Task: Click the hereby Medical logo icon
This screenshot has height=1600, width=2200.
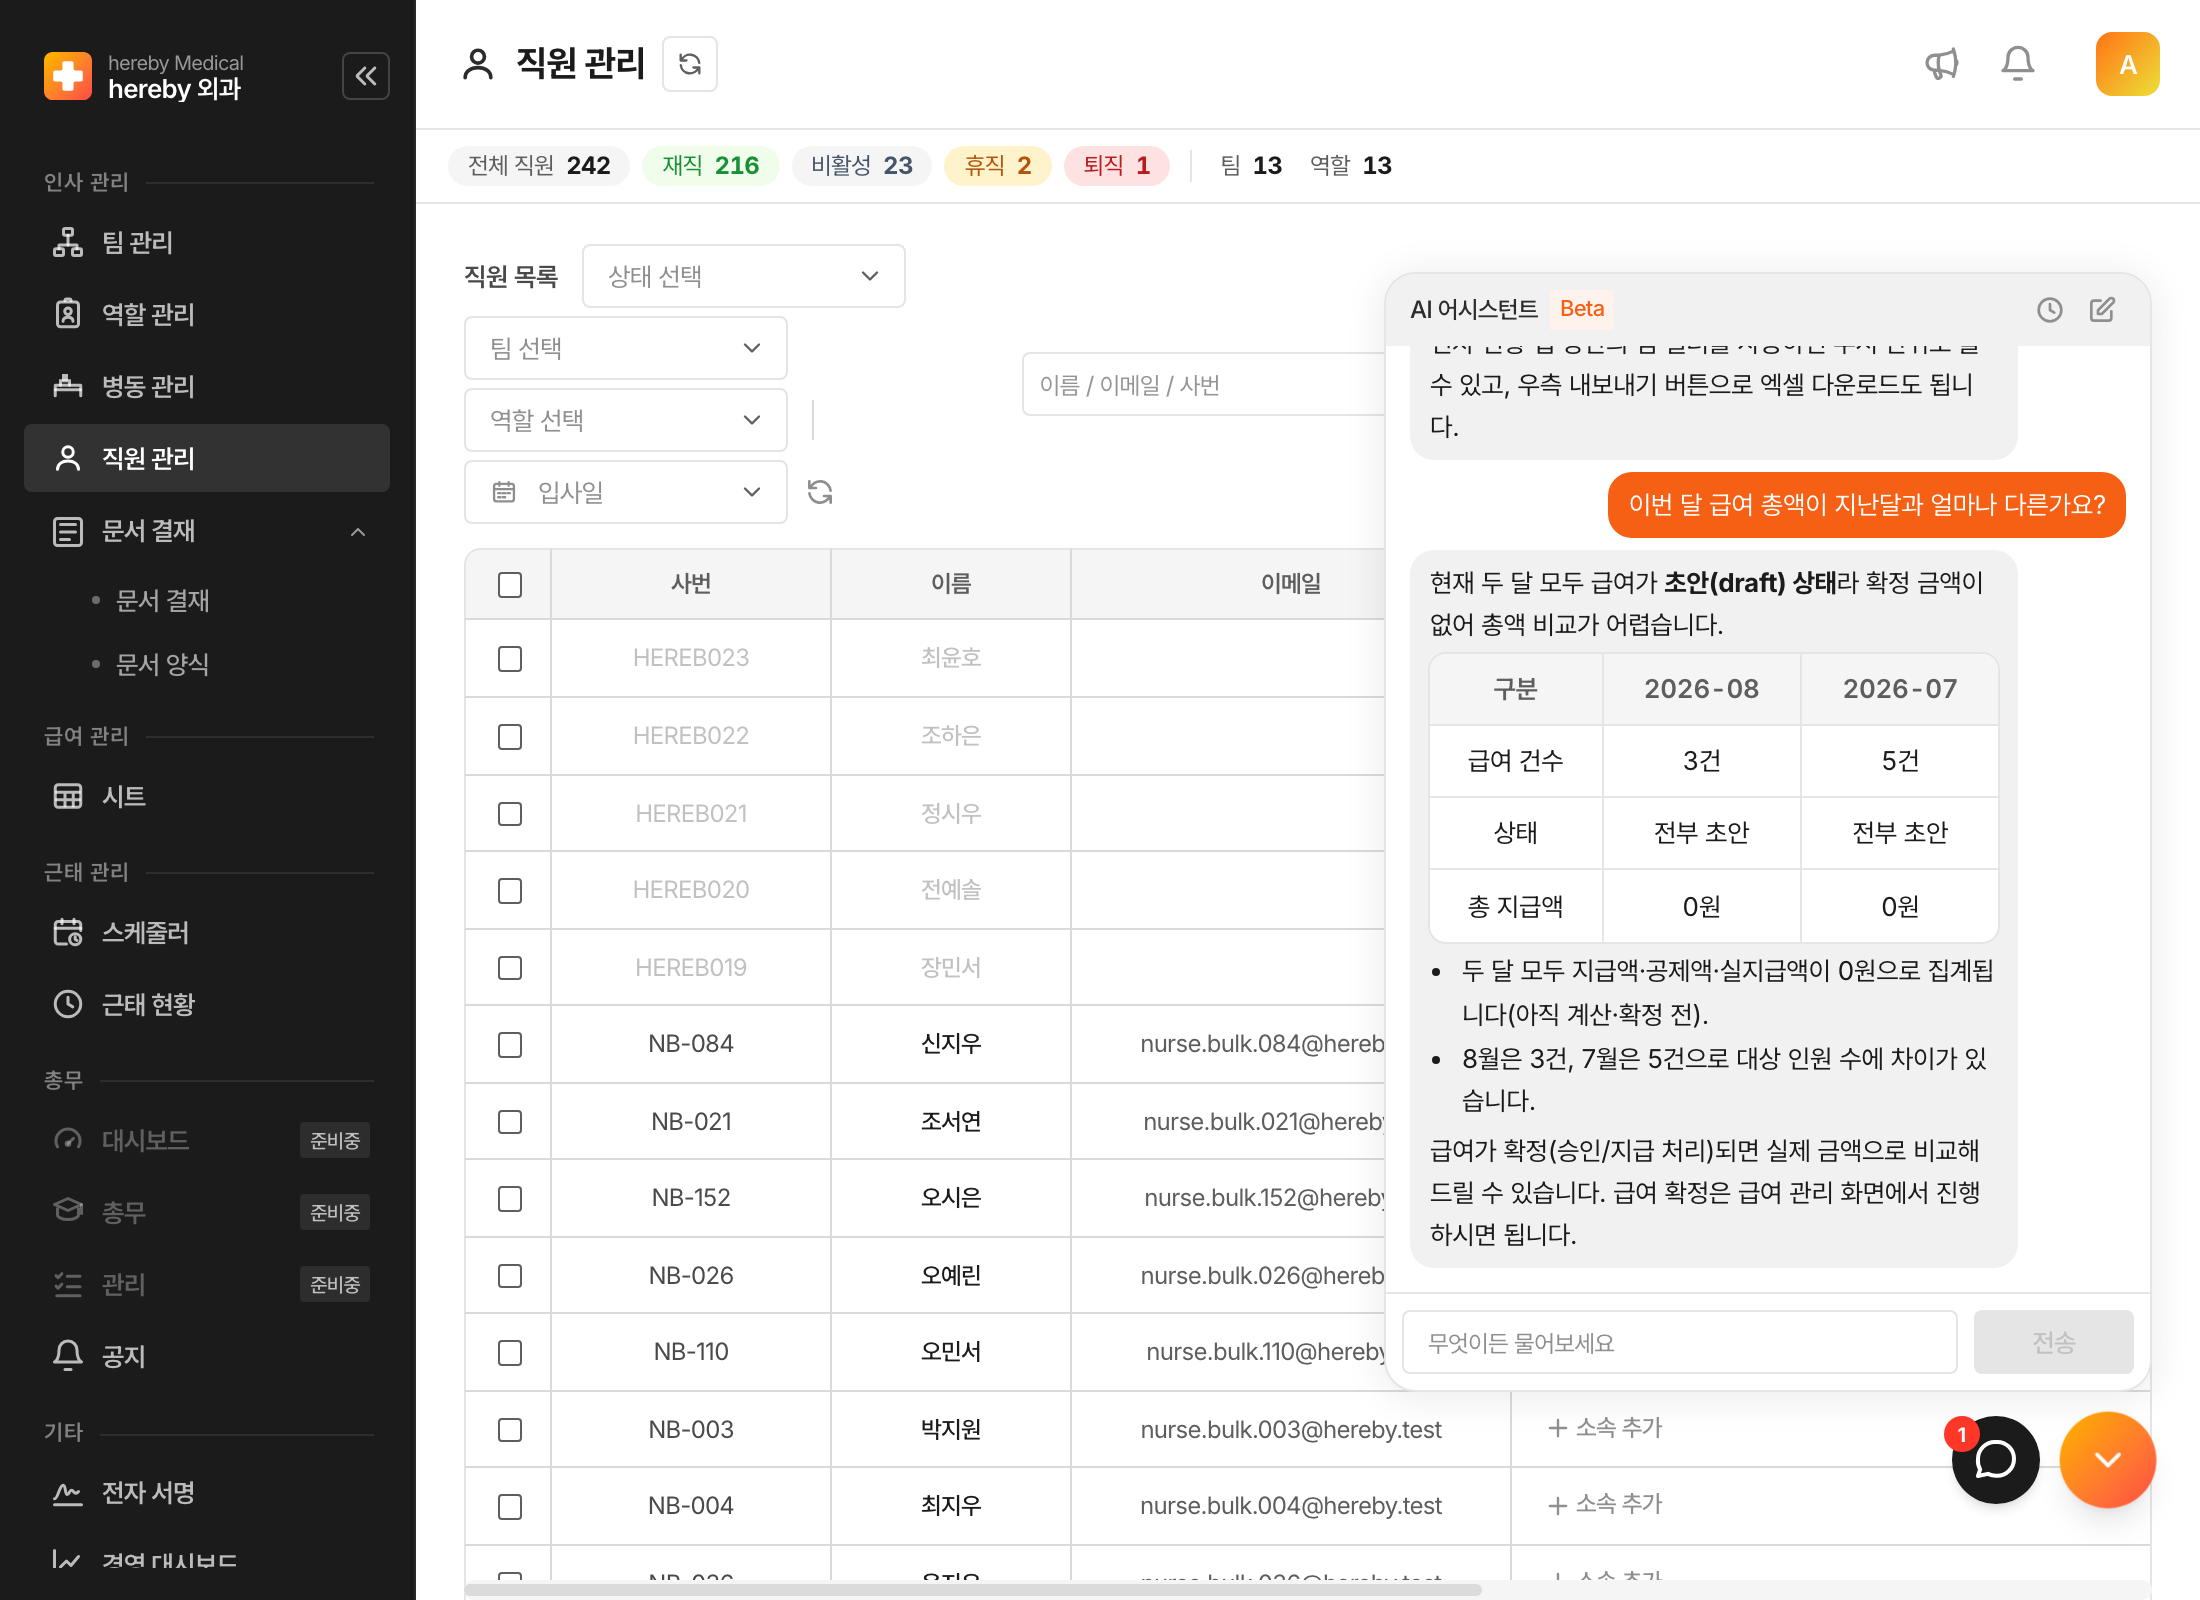Action: (x=68, y=76)
